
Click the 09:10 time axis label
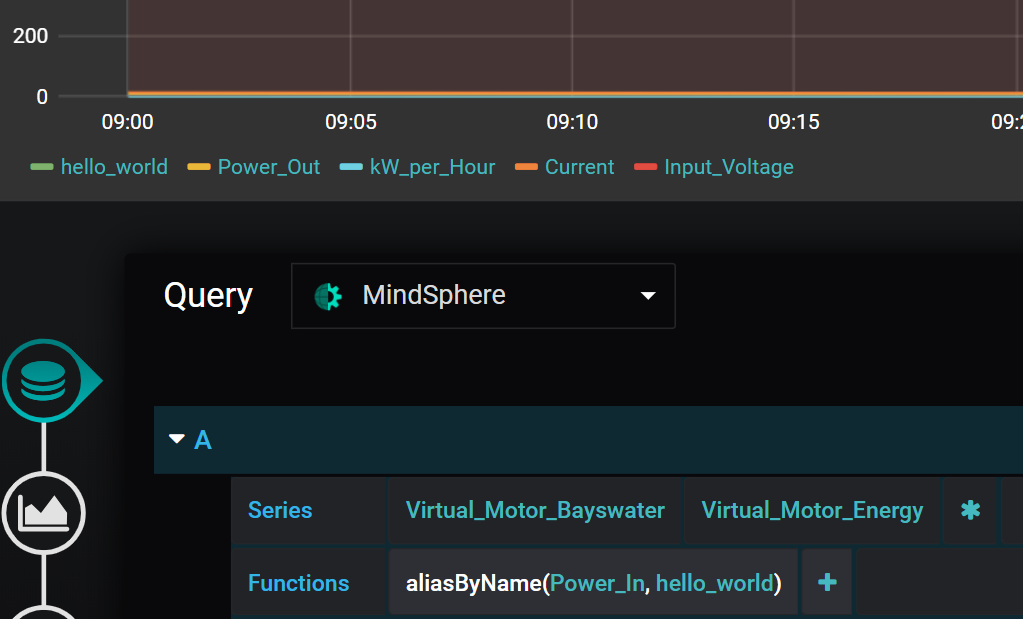pyautogui.click(x=572, y=122)
